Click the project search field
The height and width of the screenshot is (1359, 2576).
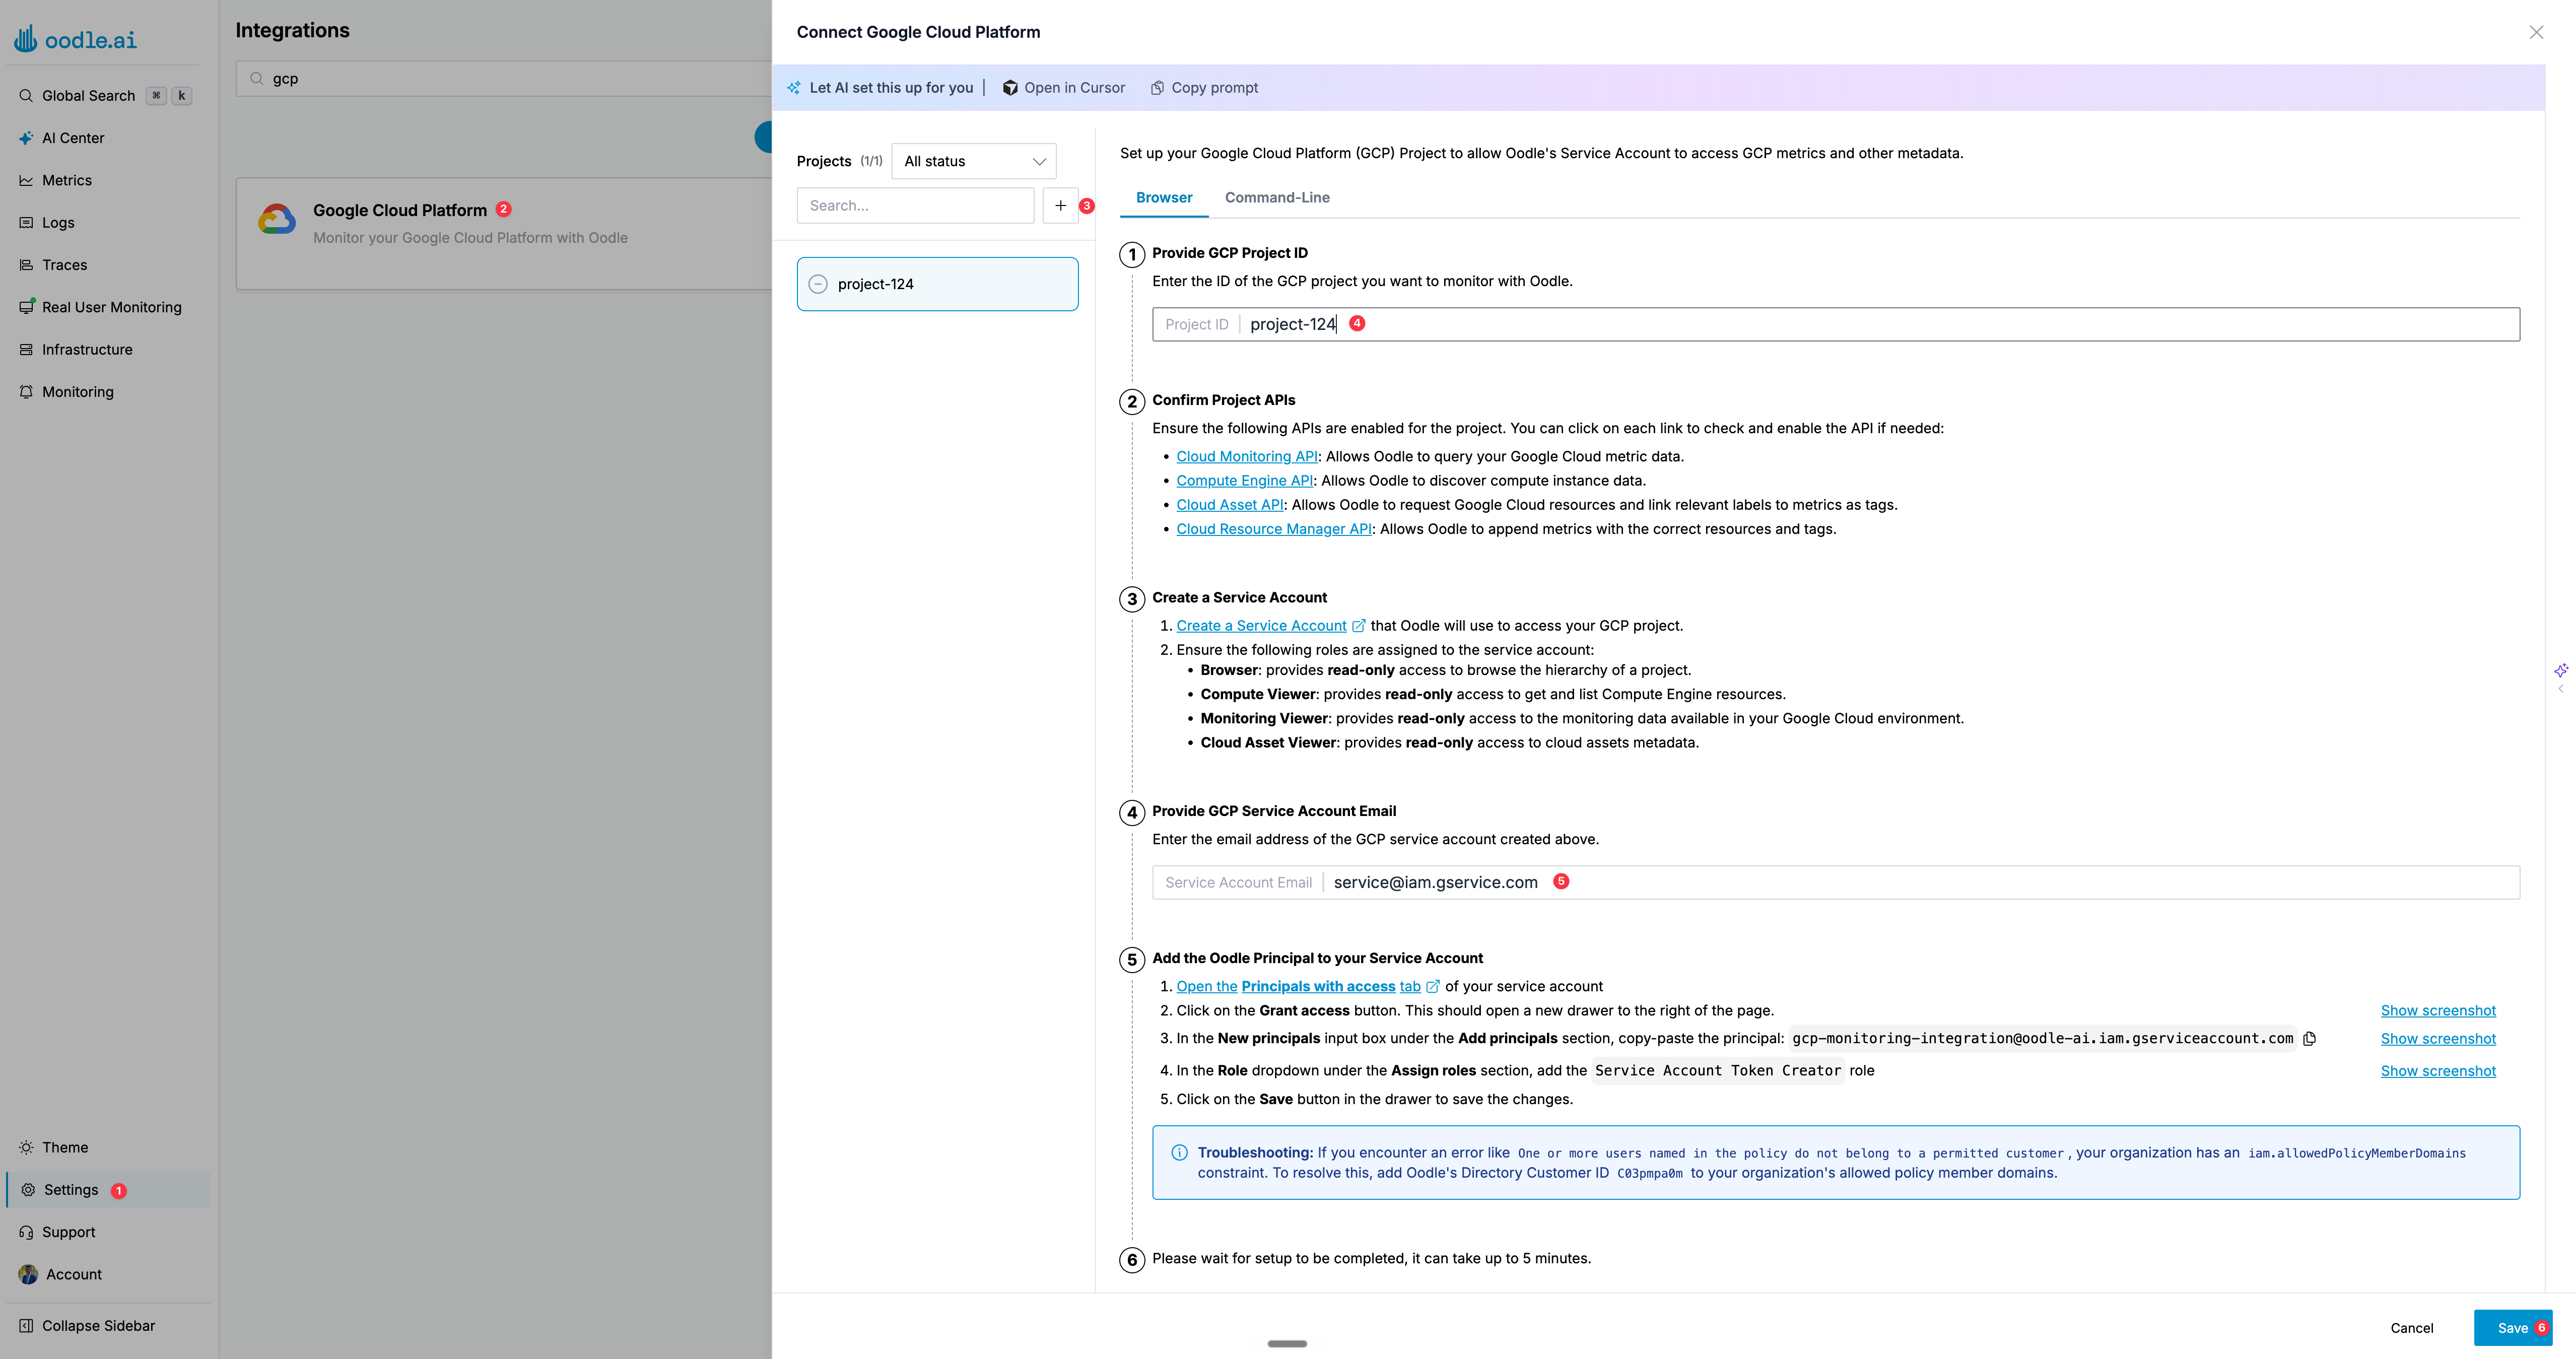(915, 206)
